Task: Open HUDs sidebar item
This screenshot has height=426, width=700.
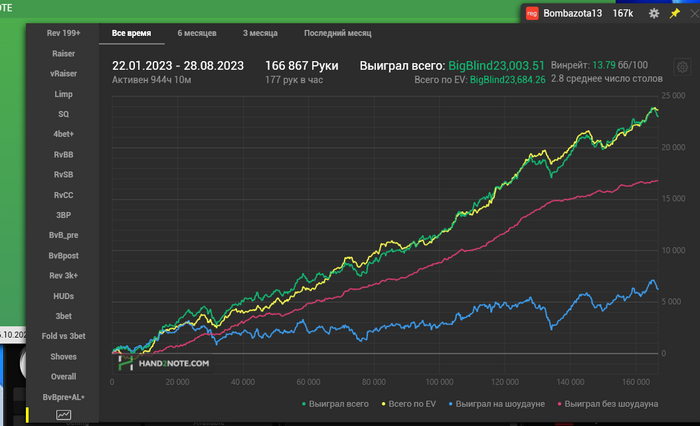Action: 63,296
